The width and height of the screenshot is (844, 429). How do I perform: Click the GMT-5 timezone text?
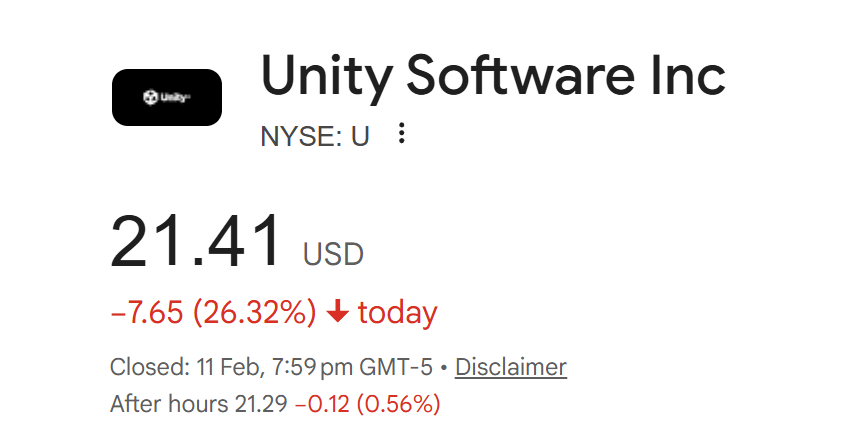click(398, 367)
